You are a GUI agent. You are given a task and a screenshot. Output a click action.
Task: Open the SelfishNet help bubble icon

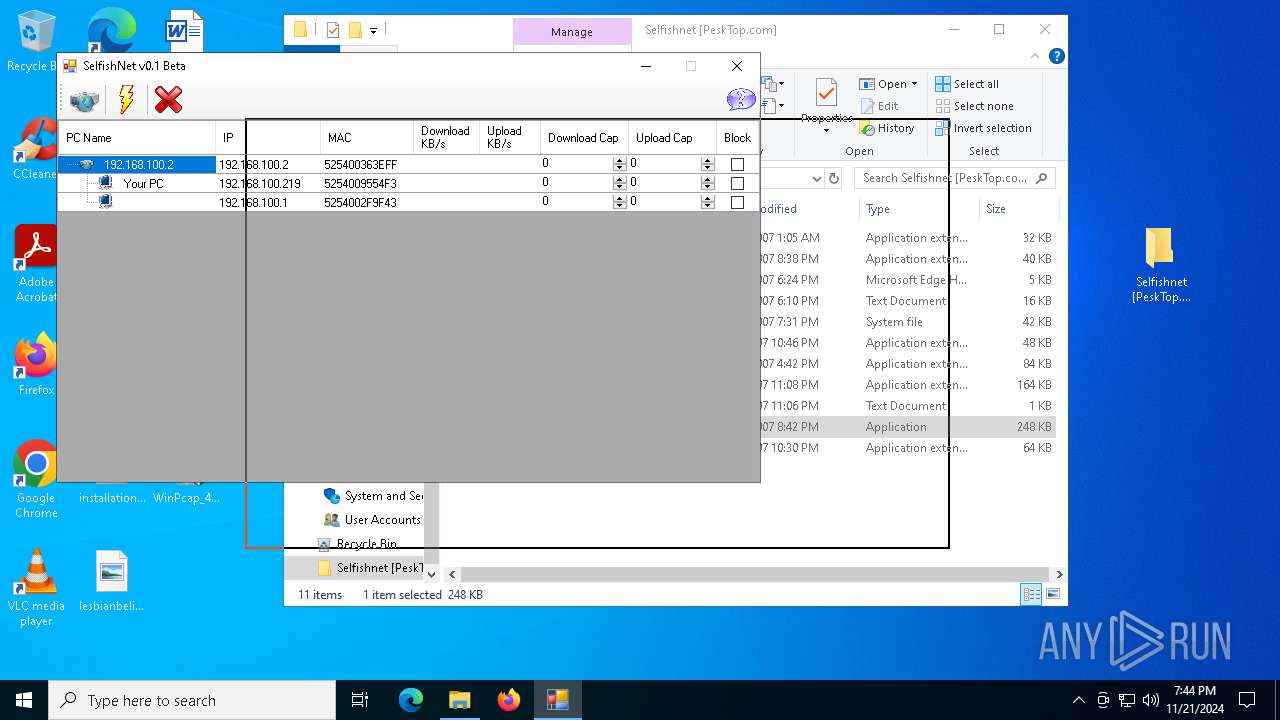741,99
